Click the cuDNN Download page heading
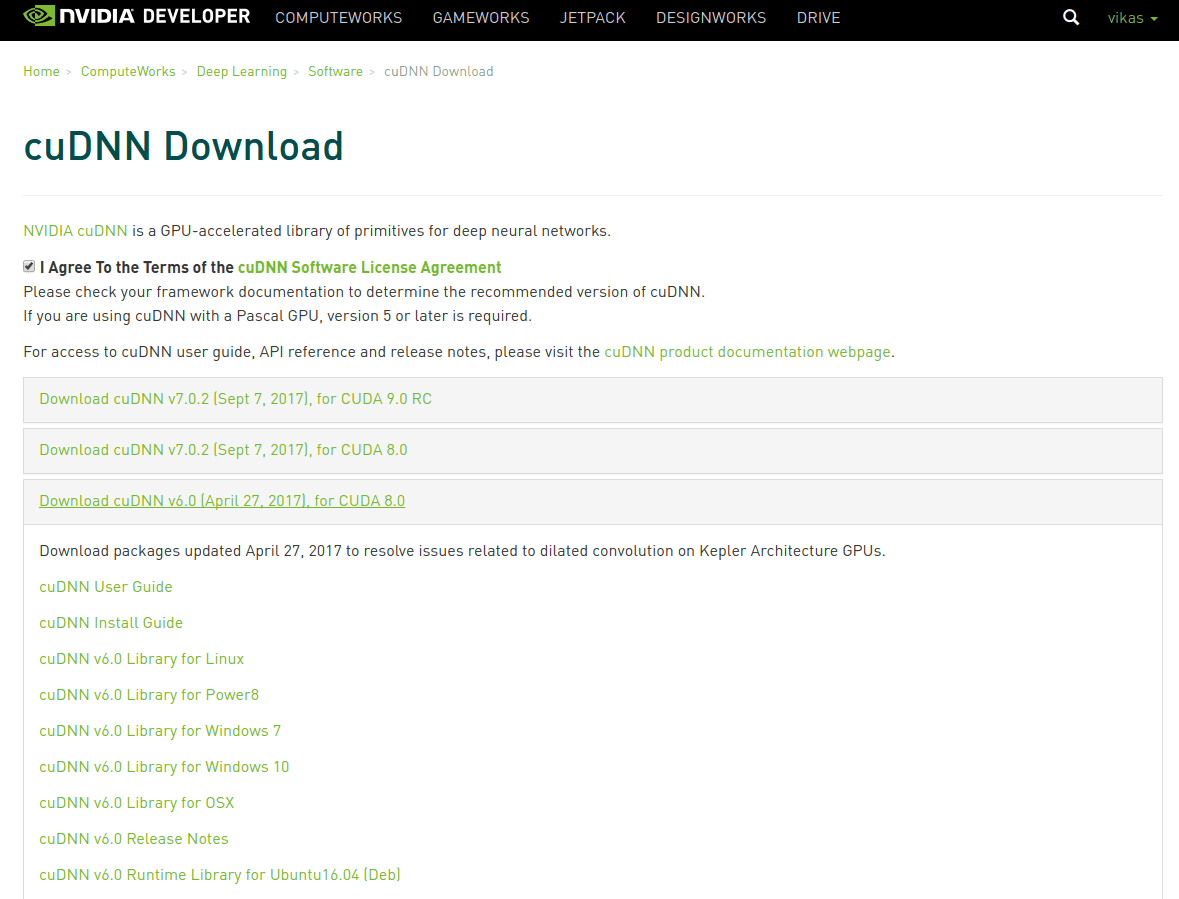 [x=183, y=146]
